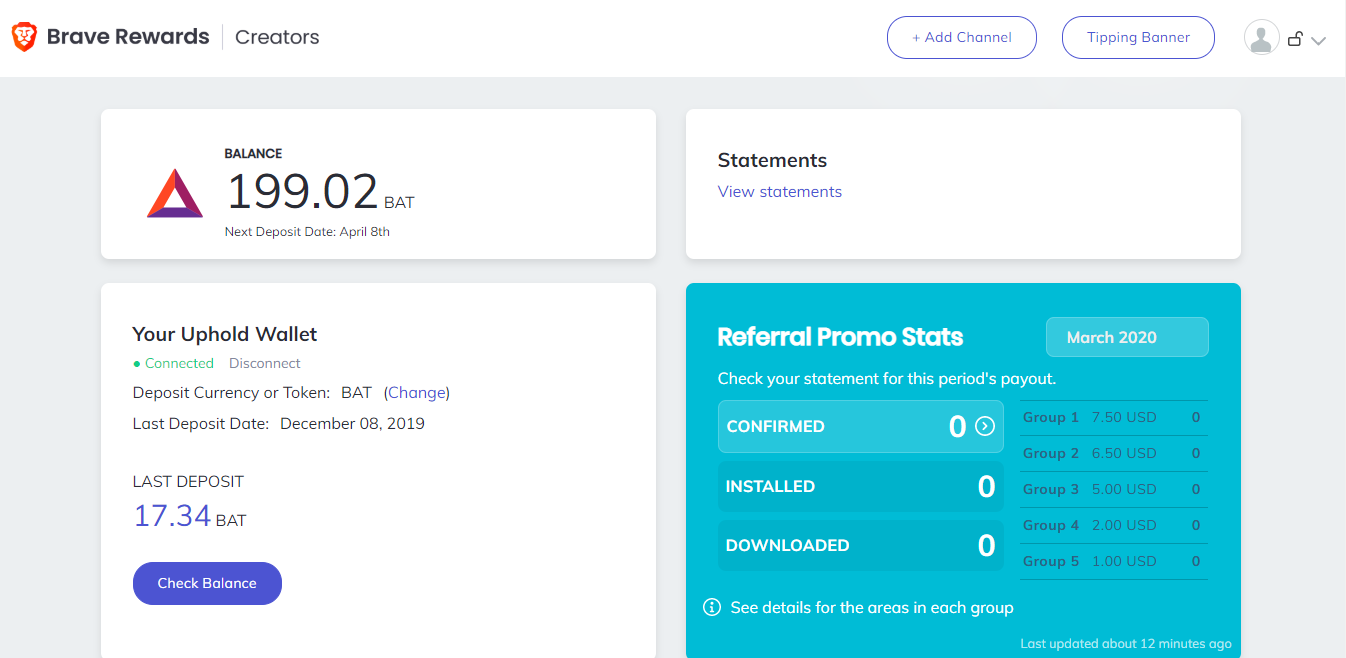Open the View statements link
The height and width of the screenshot is (658, 1346).
click(780, 192)
